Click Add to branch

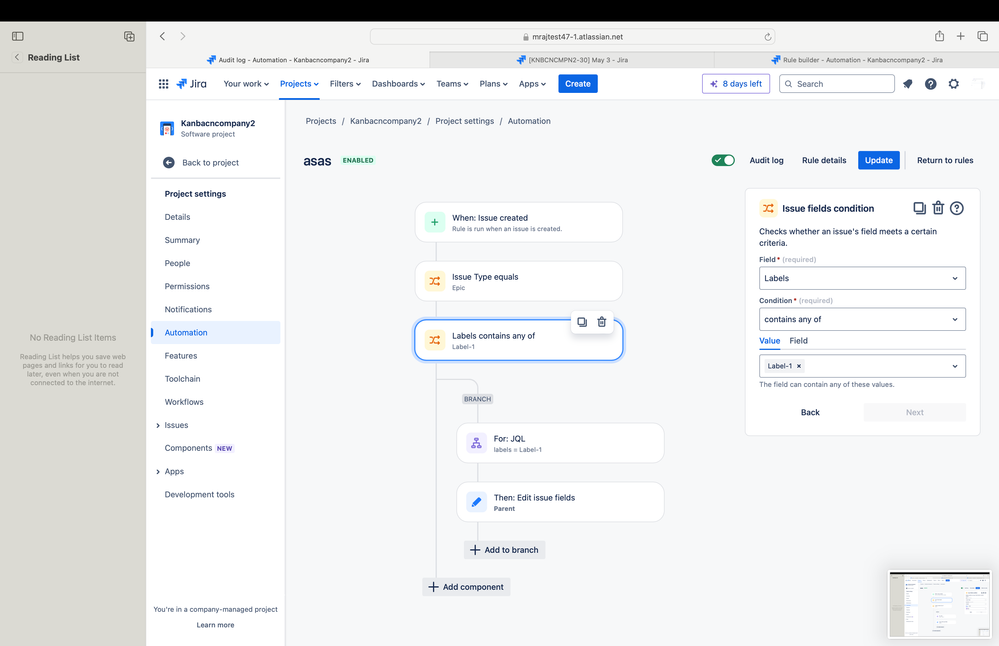click(x=505, y=550)
